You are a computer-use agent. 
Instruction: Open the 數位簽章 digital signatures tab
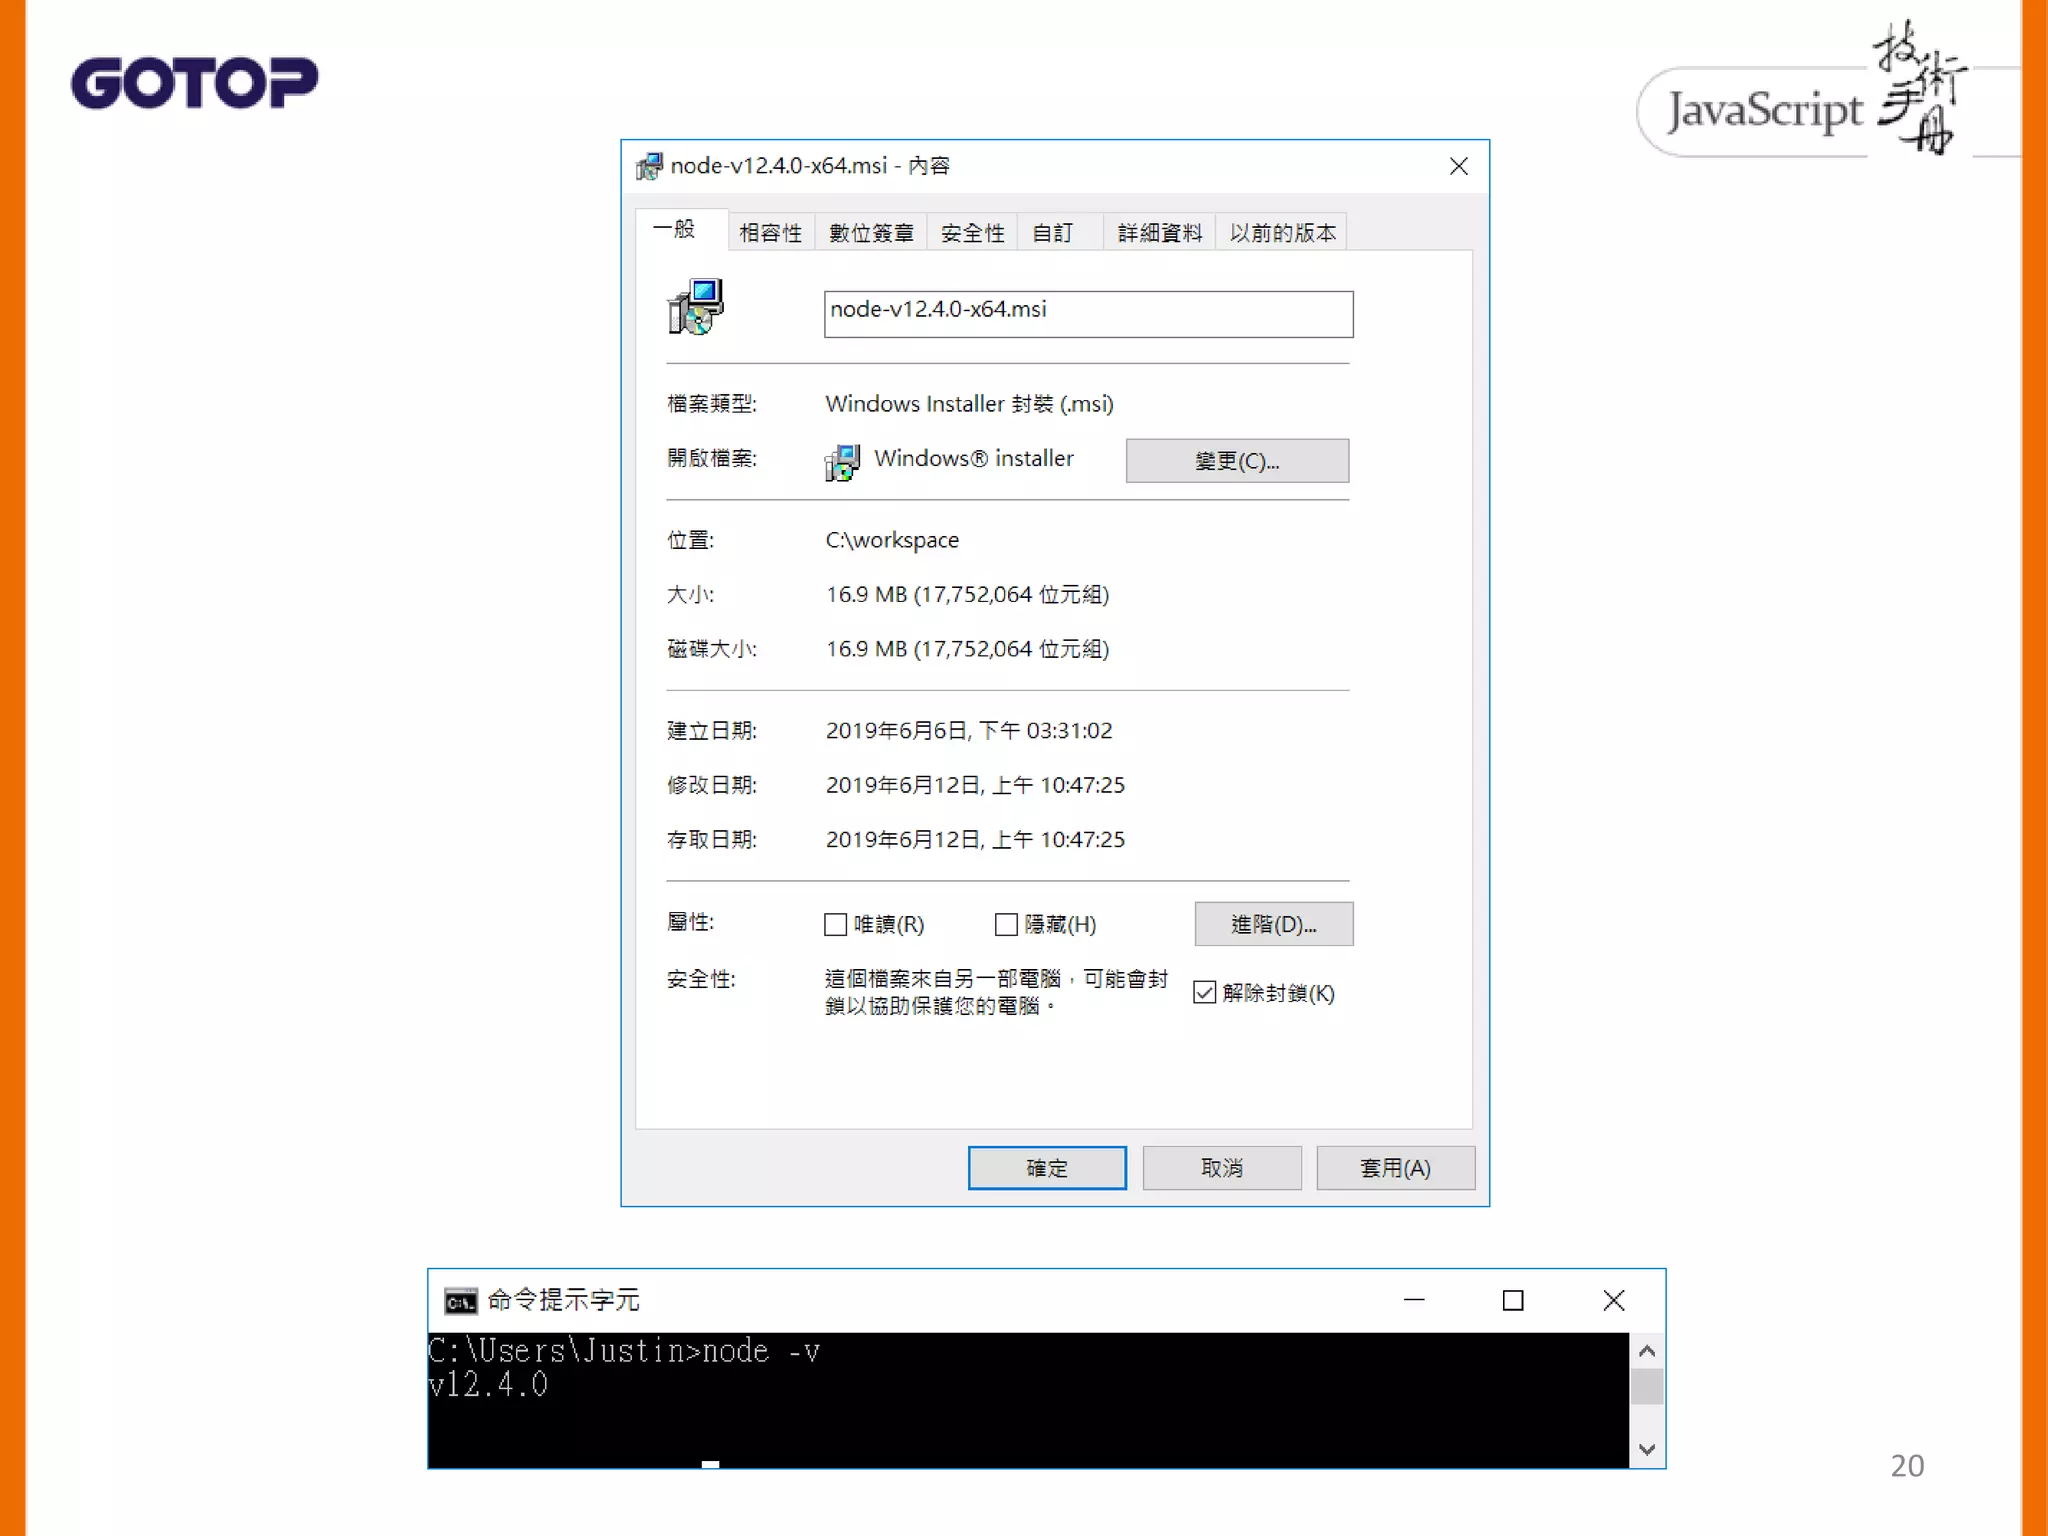pos(870,233)
